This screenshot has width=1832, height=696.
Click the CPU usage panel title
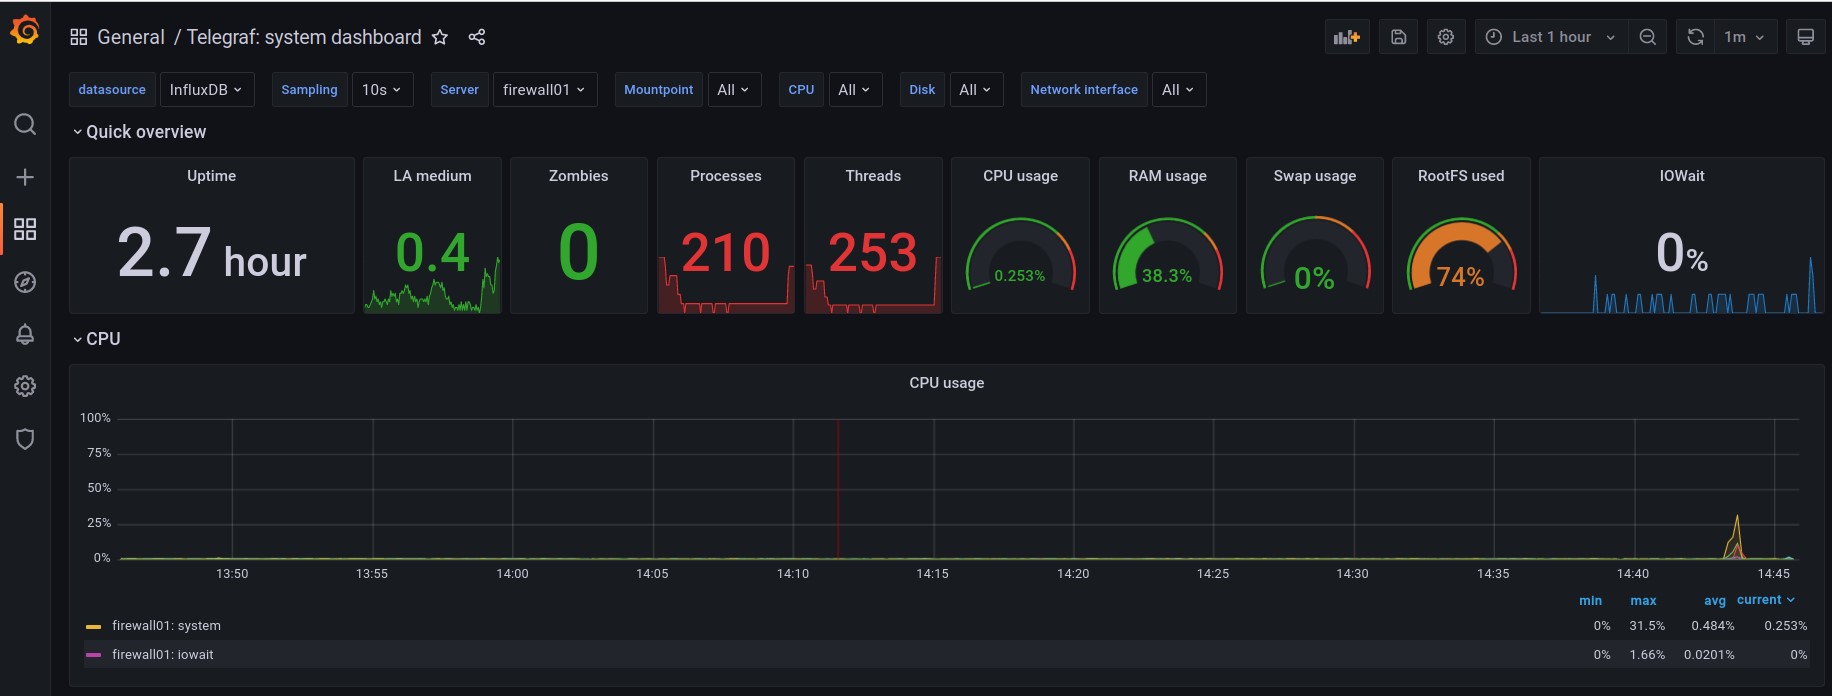point(946,383)
